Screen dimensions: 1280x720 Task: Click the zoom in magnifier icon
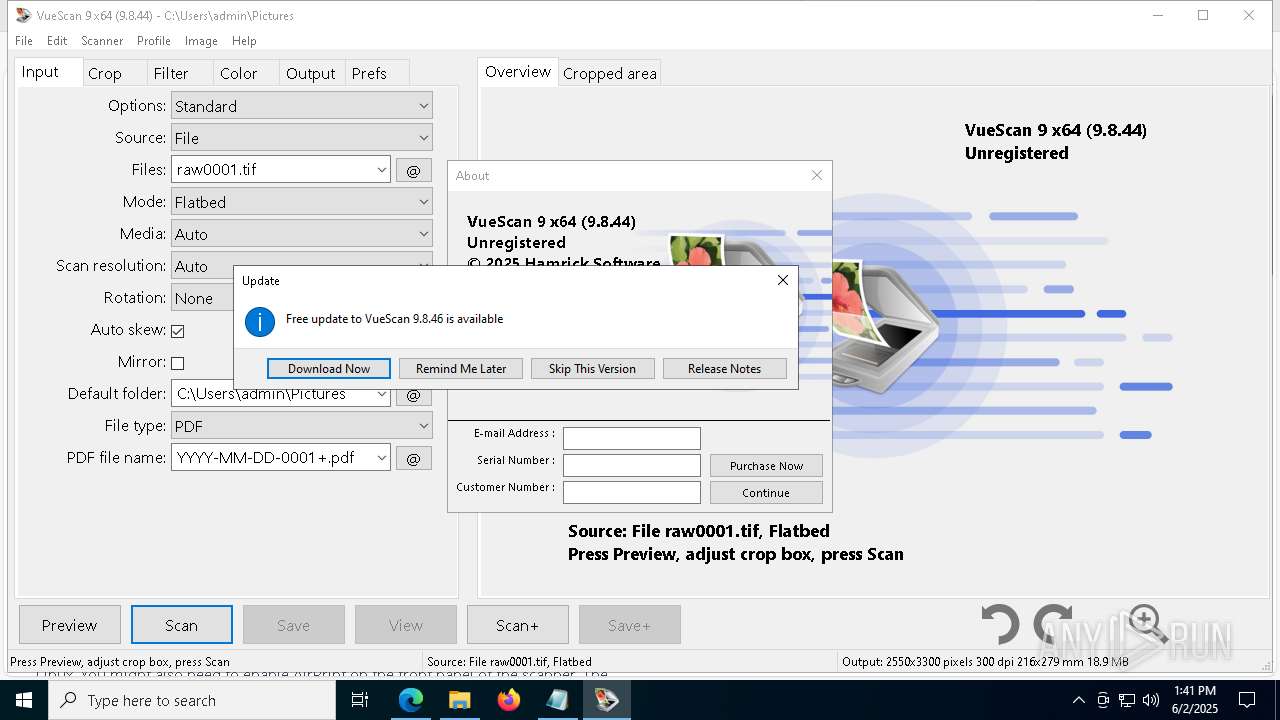tap(1148, 623)
